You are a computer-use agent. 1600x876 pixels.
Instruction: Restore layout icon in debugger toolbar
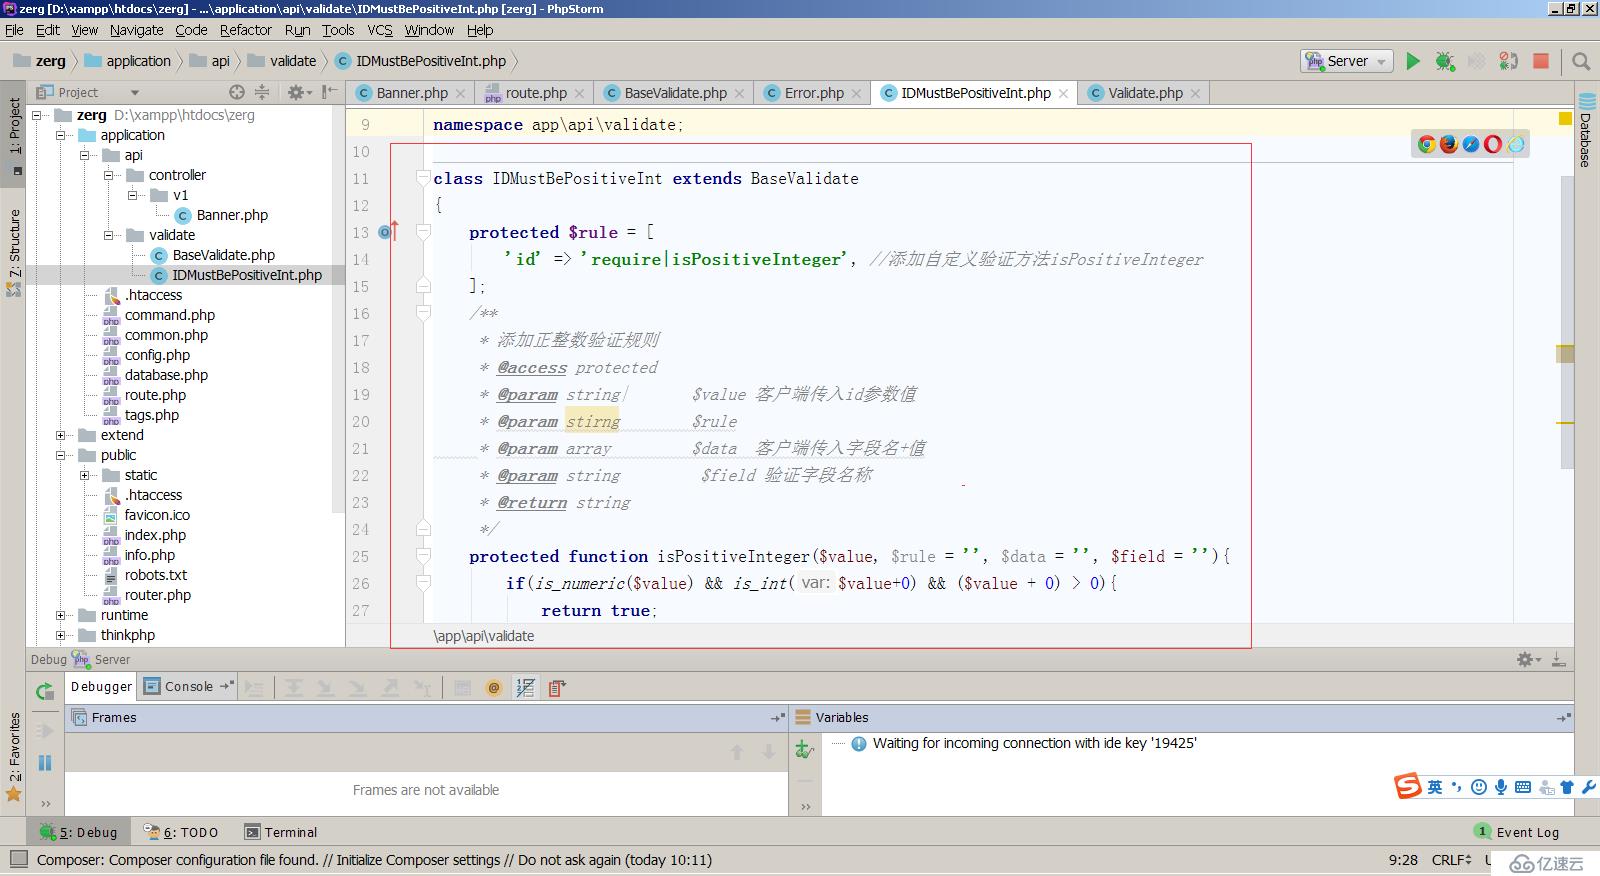[557, 688]
